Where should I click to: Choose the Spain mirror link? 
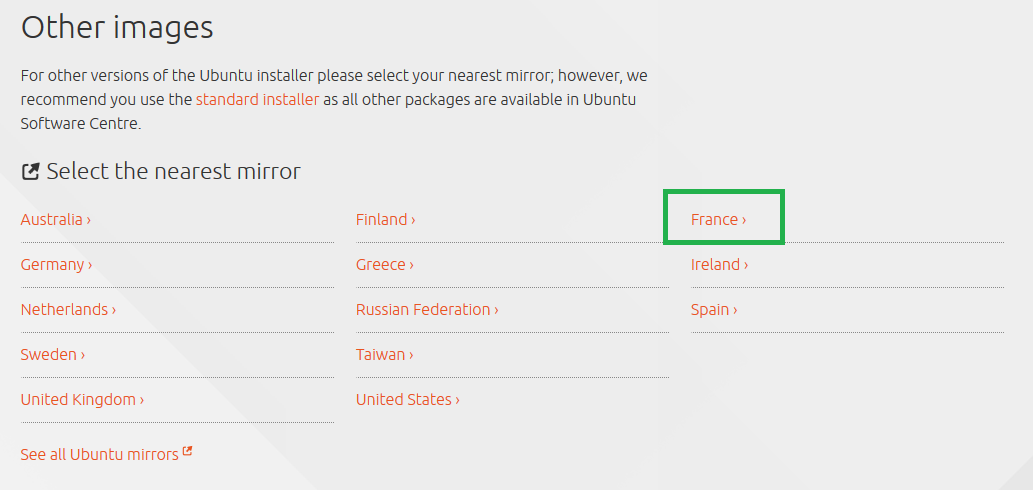tap(714, 310)
